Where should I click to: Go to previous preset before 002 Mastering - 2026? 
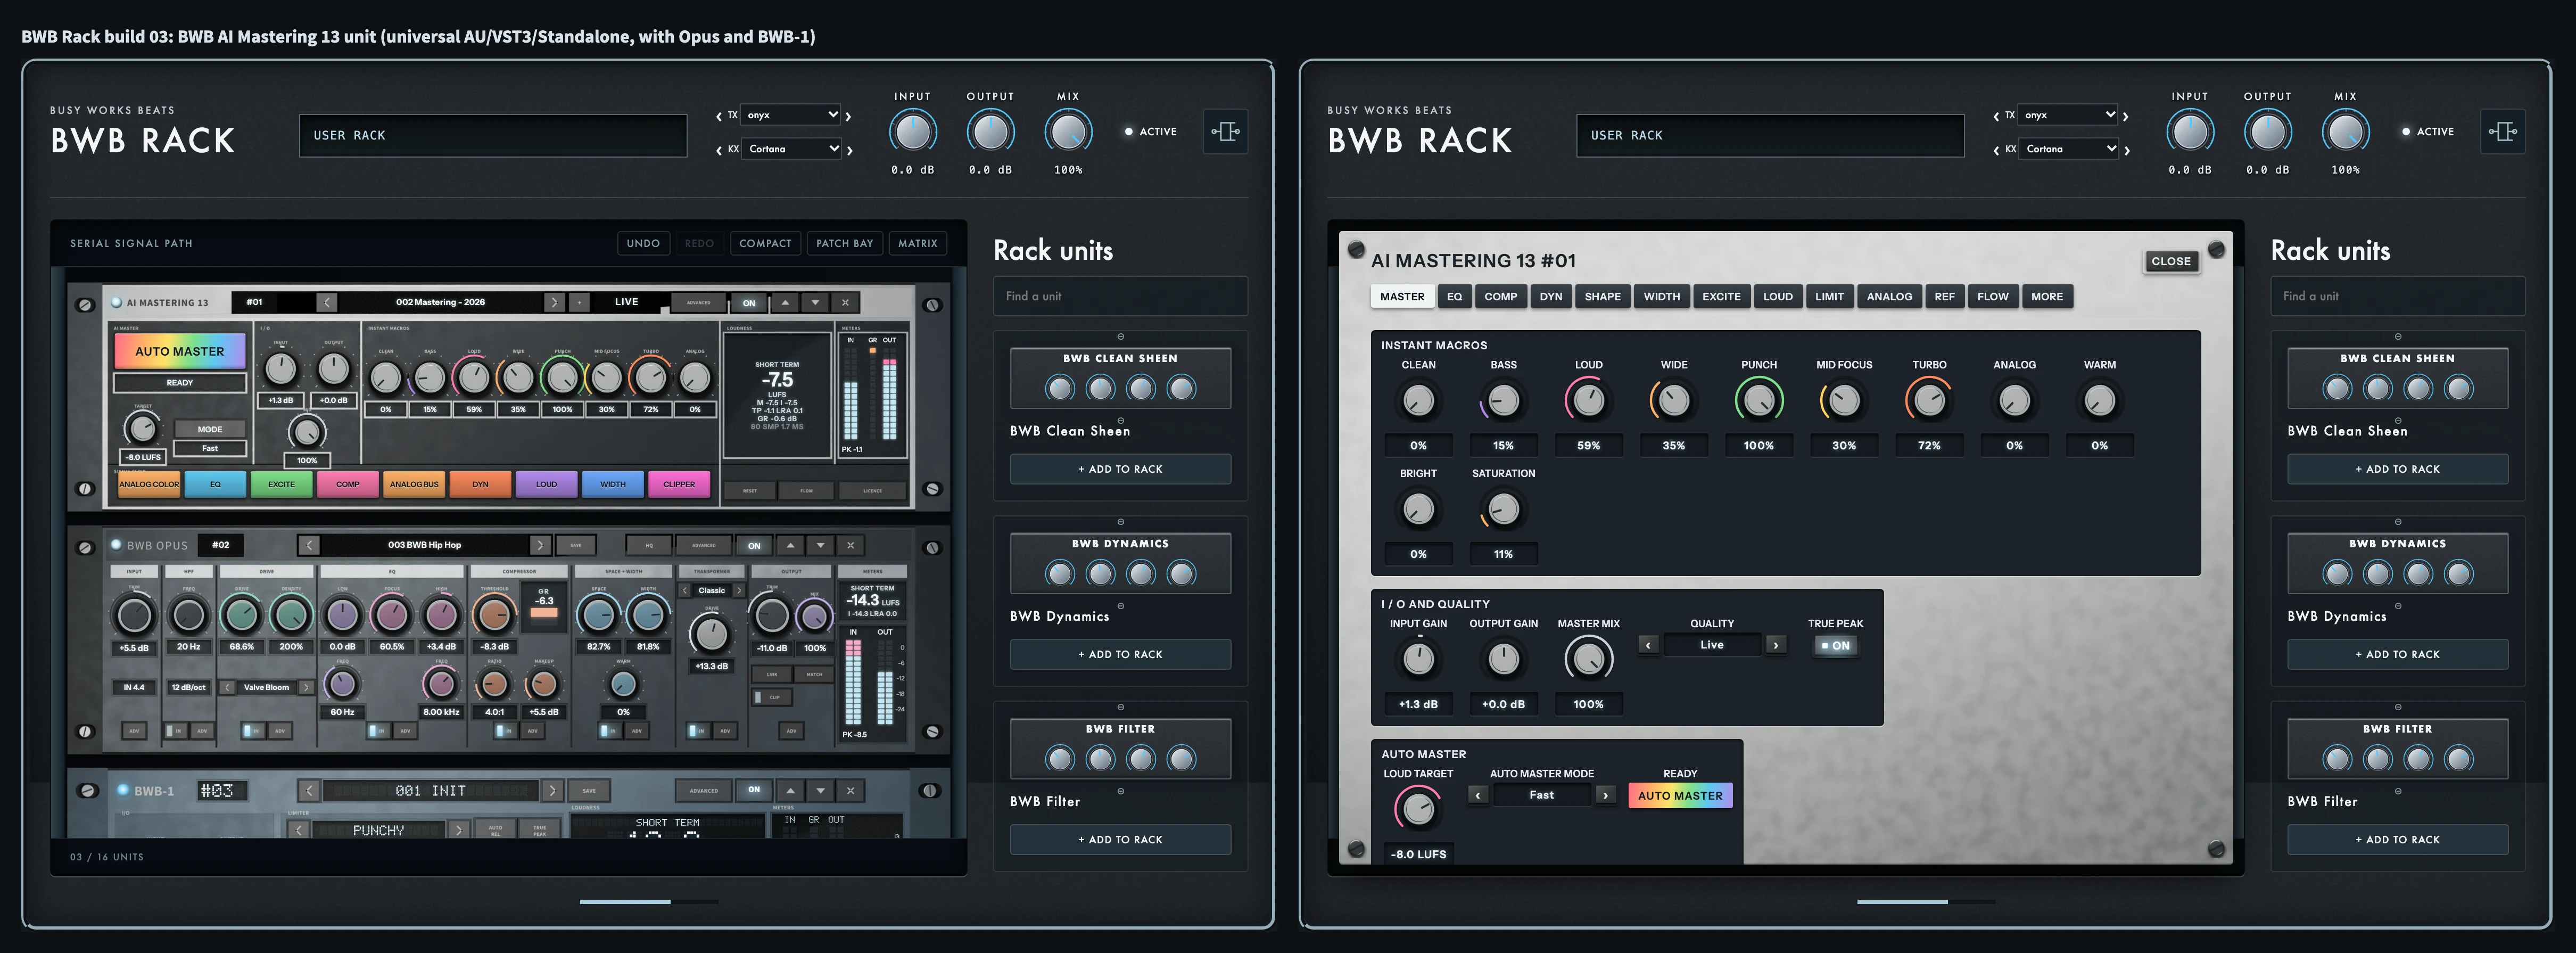327,302
